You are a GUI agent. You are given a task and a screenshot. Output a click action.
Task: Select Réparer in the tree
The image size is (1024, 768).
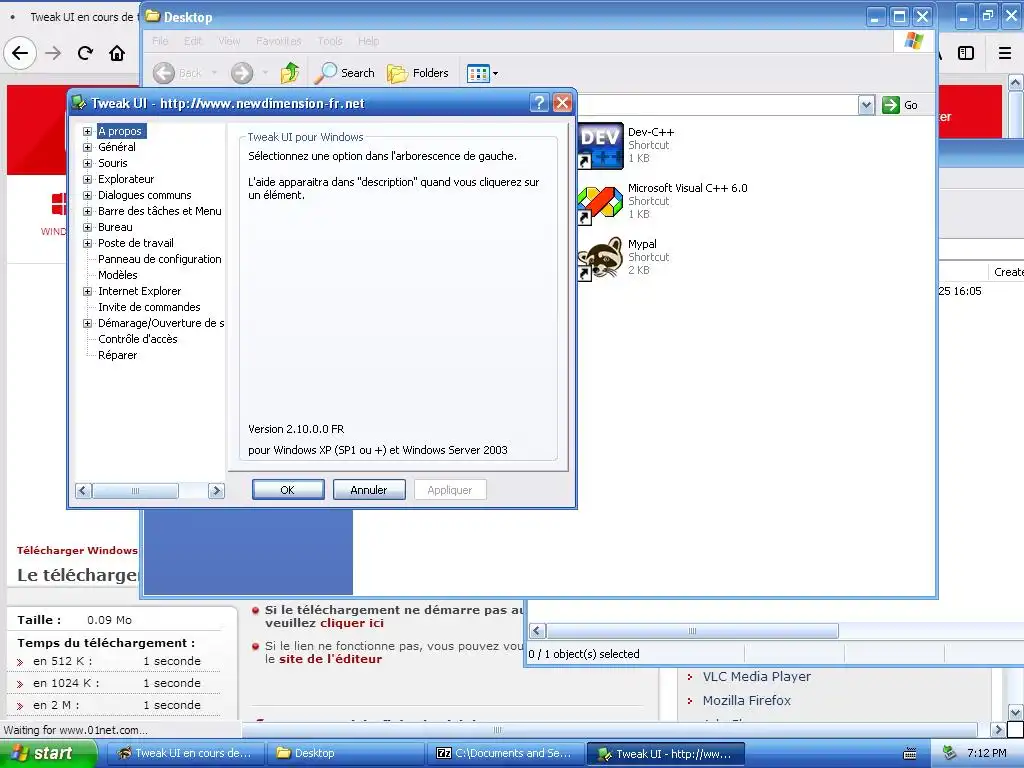pyautogui.click(x=118, y=355)
